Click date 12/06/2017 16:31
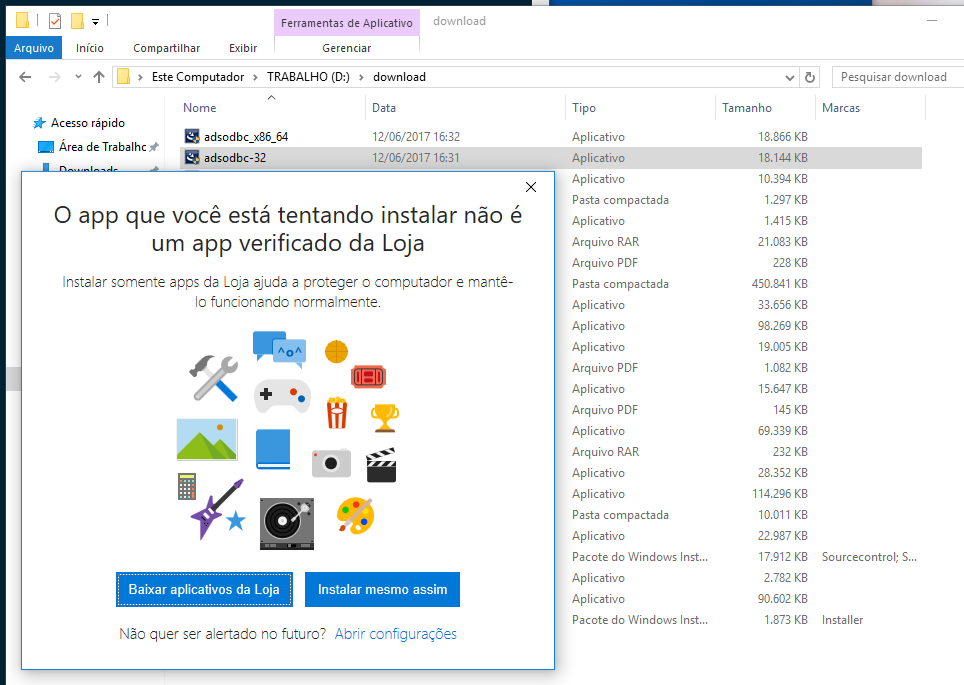 click(x=416, y=157)
